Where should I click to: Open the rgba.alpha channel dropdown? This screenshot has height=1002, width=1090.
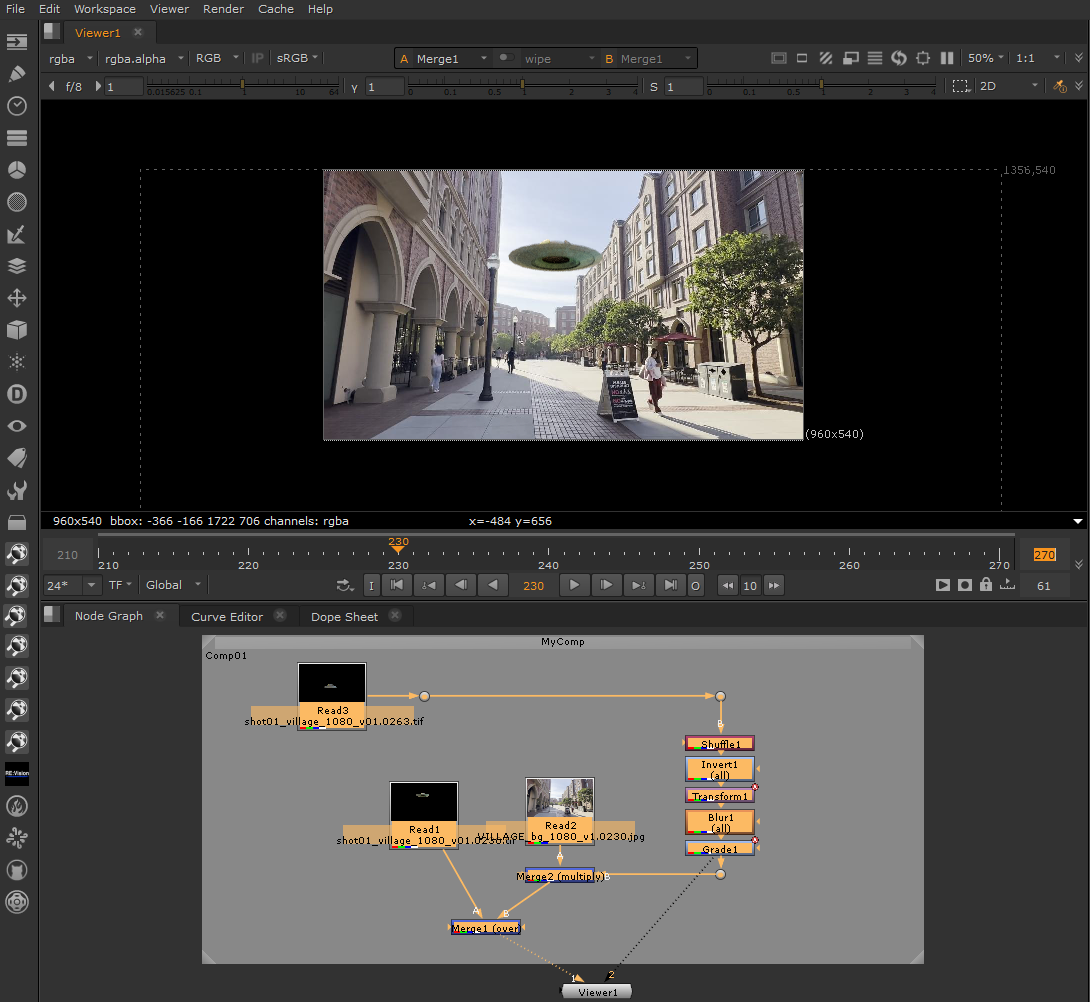144,58
